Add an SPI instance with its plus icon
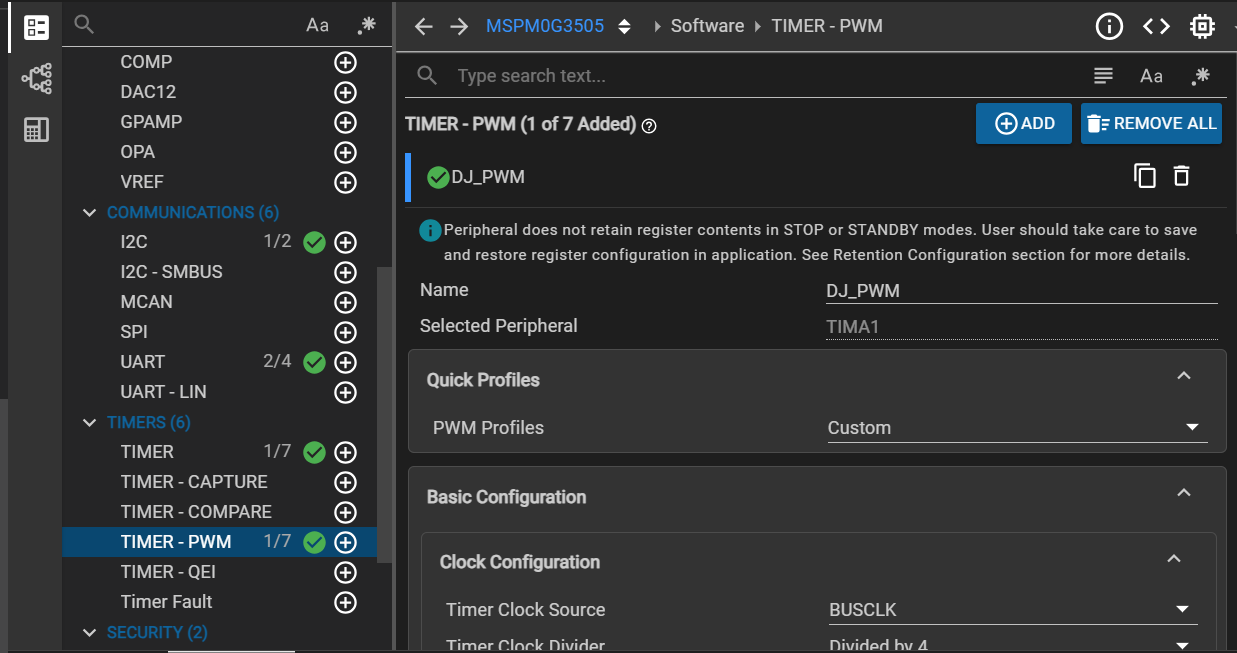Image resolution: width=1237 pixels, height=653 pixels. (x=345, y=332)
